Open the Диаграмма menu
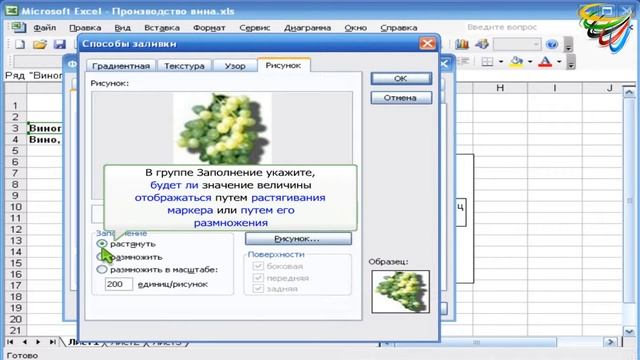 coord(307,28)
